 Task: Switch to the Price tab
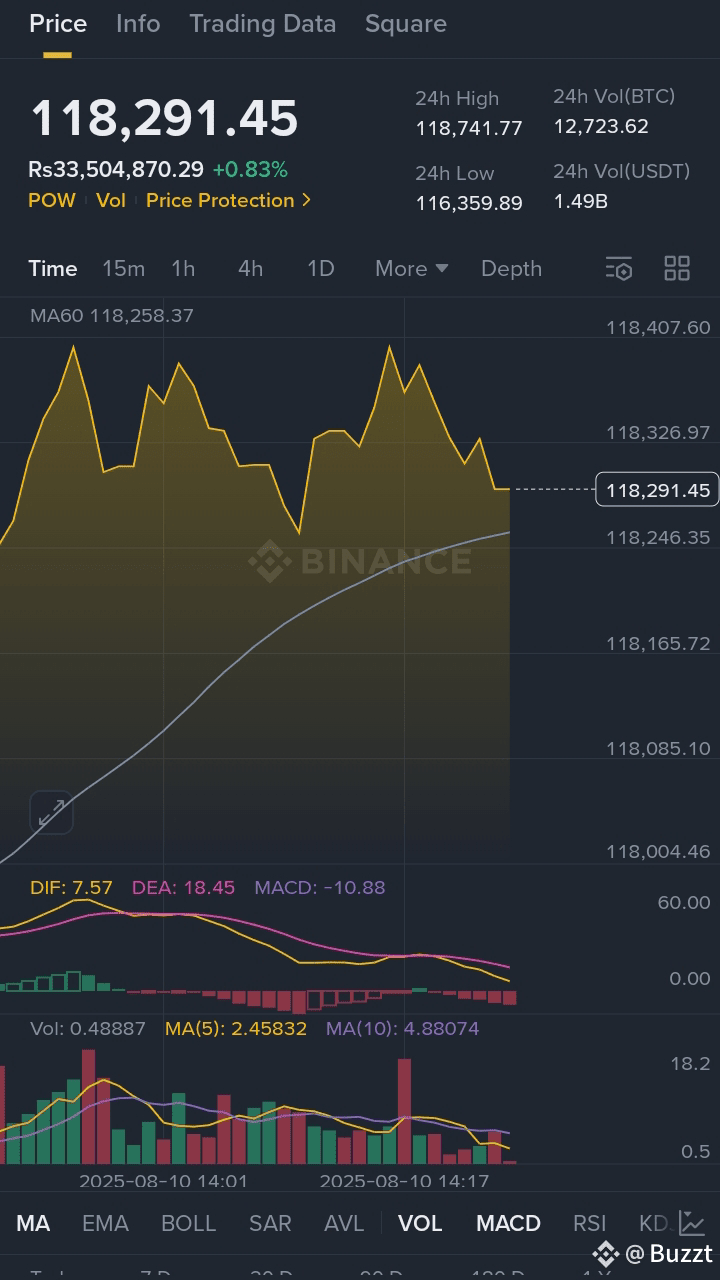[58, 24]
